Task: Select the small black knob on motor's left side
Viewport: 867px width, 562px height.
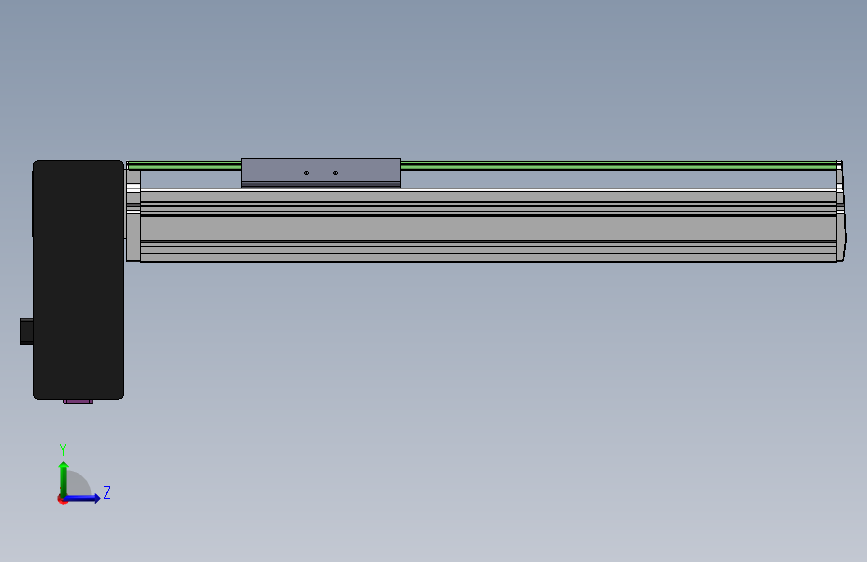Action: [27, 331]
